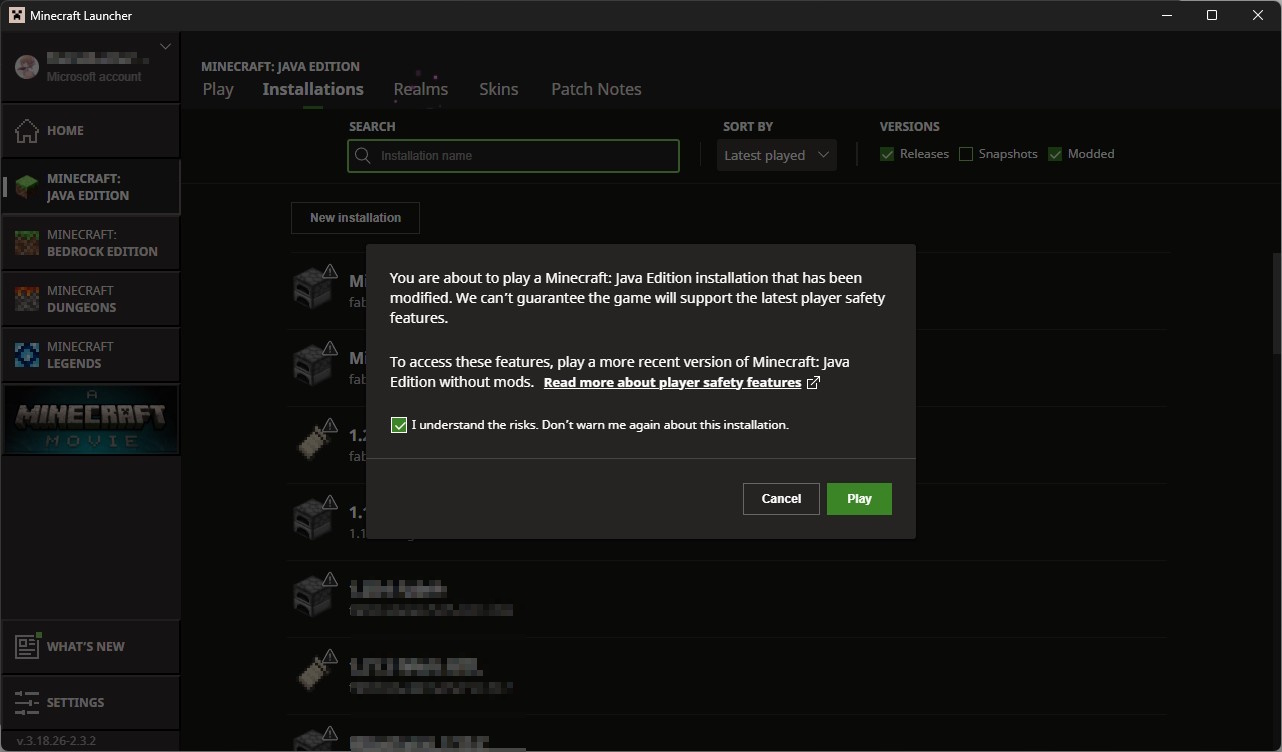Open launcher Settings
Image resolution: width=1282 pixels, height=752 pixels.
pos(91,703)
